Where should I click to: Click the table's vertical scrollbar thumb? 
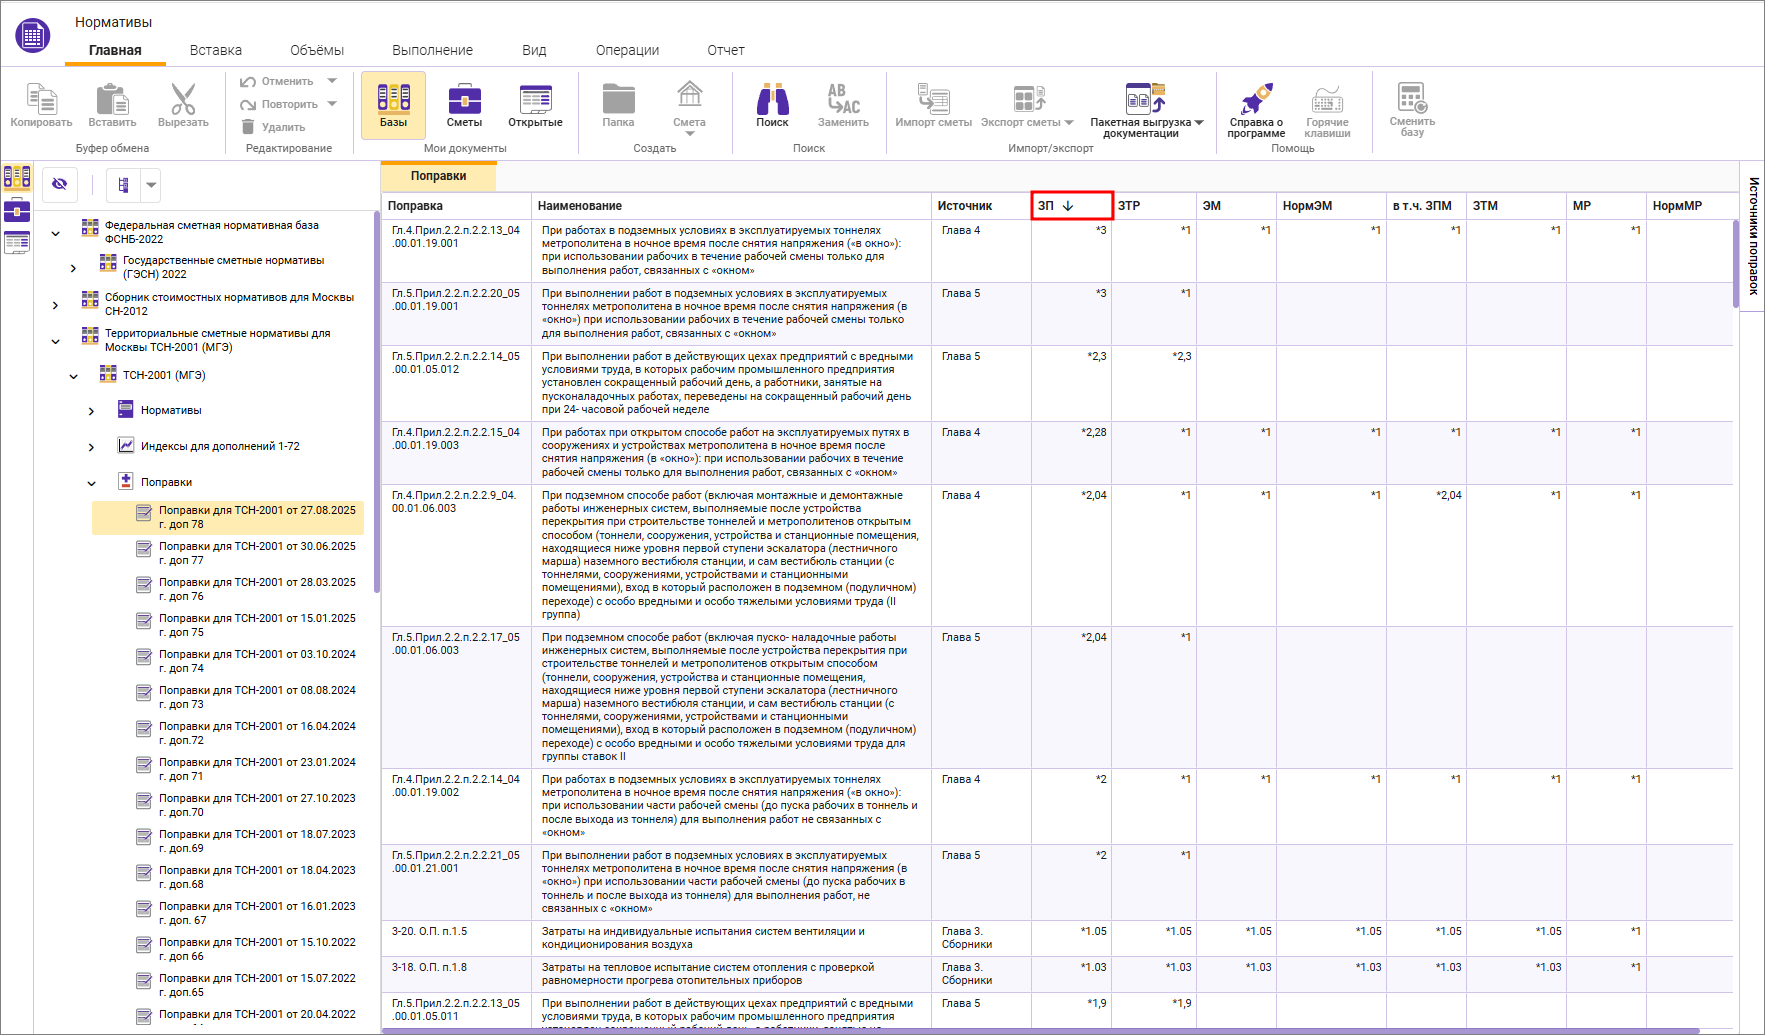click(x=1735, y=264)
